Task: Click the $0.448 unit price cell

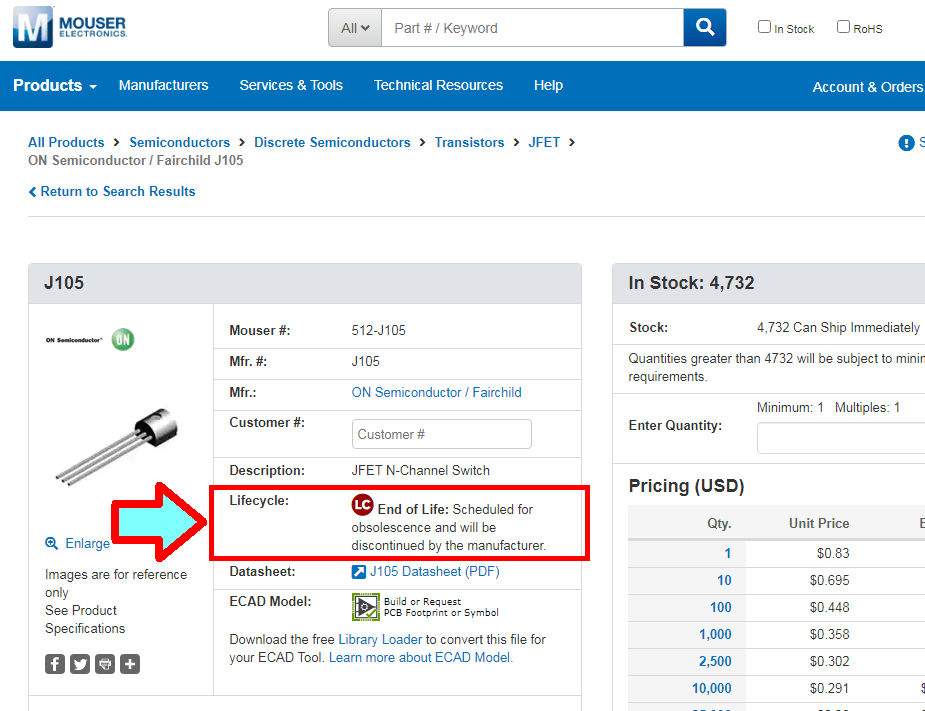Action: (829, 608)
